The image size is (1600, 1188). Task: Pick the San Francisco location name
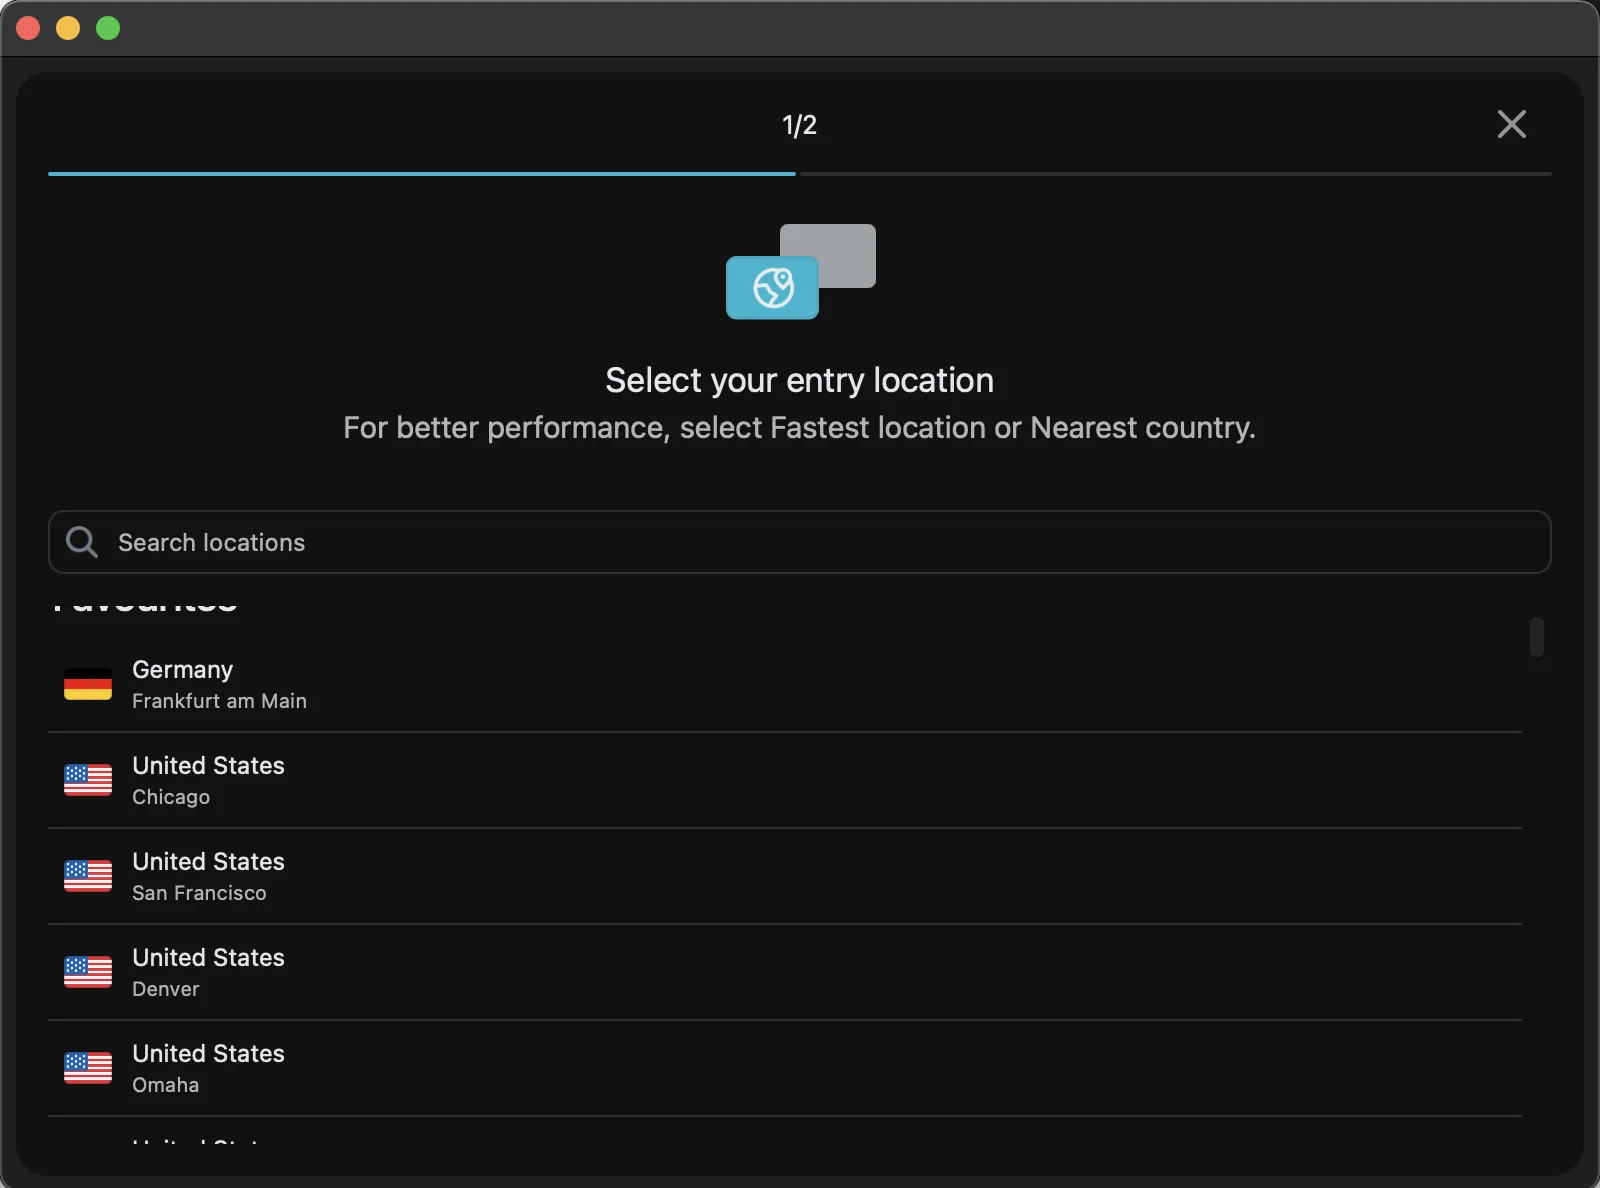click(199, 893)
